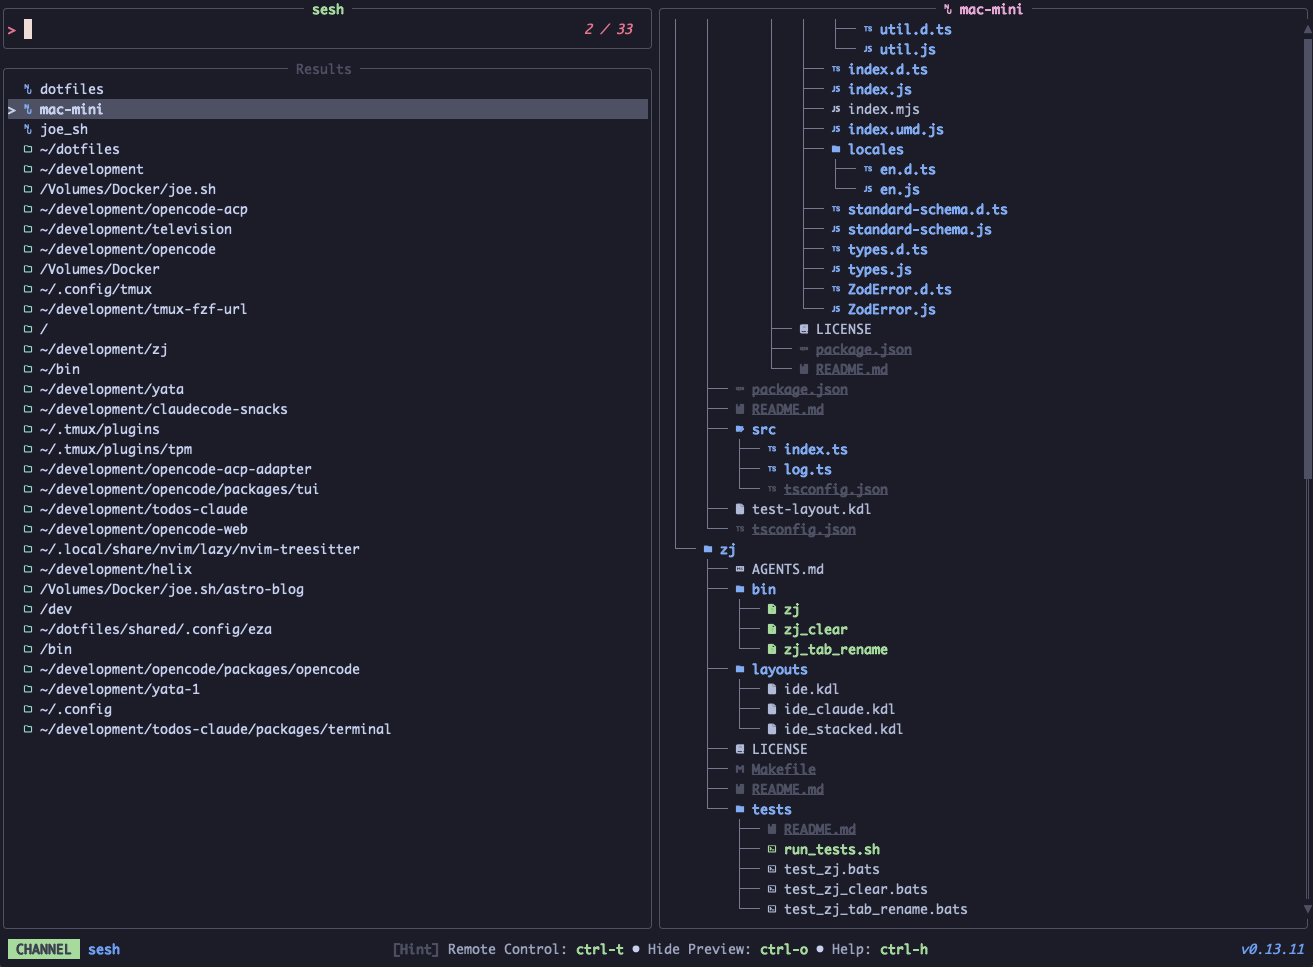The height and width of the screenshot is (967, 1313).
Task: Toggle the src folder in preview
Action: [740, 429]
